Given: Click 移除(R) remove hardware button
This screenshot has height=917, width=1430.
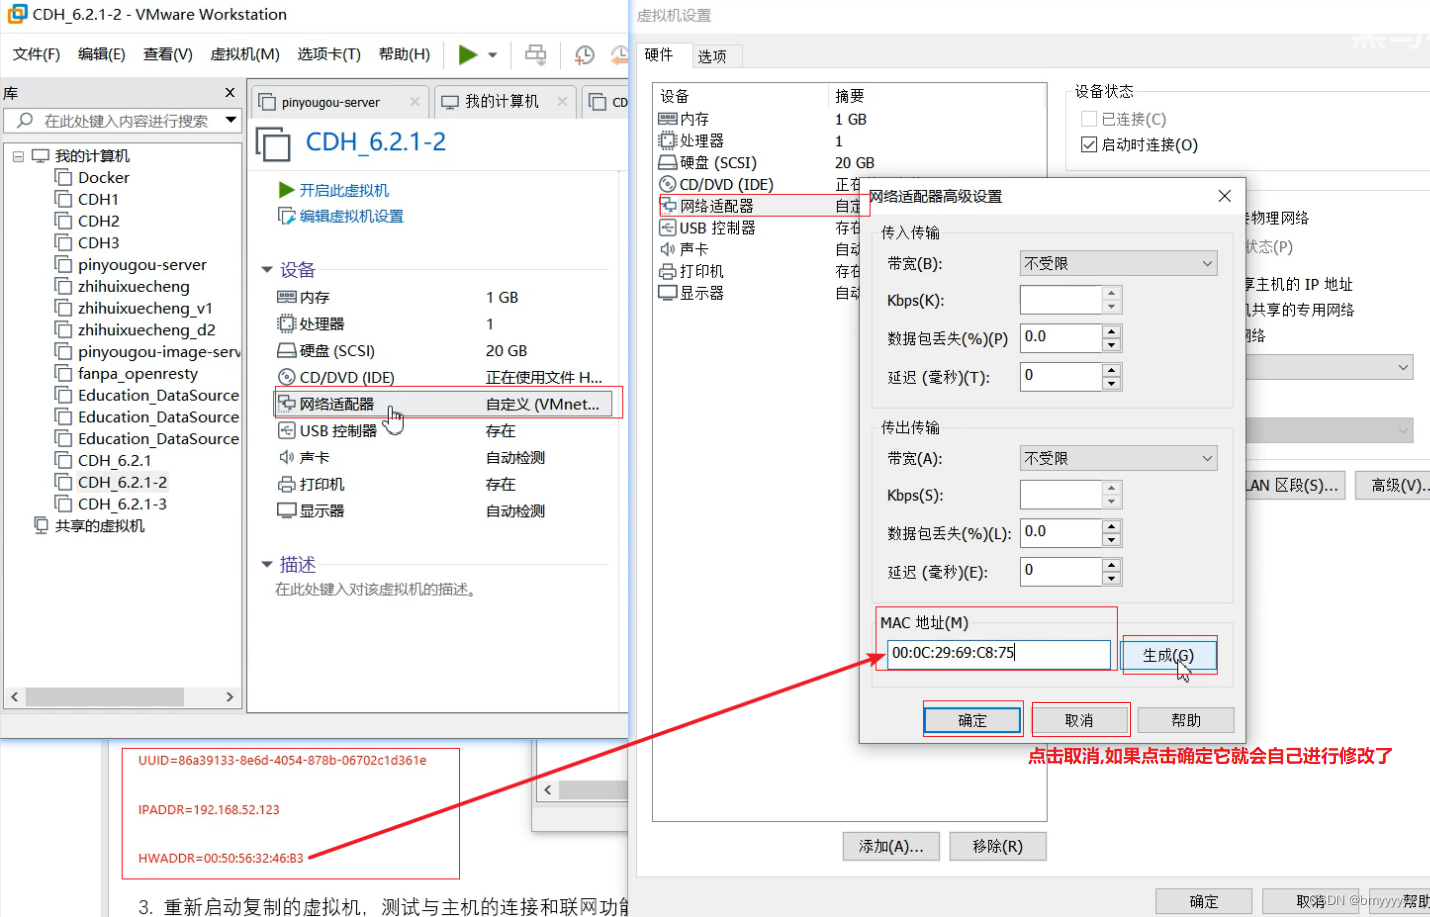Looking at the screenshot, I should click(x=997, y=846).
